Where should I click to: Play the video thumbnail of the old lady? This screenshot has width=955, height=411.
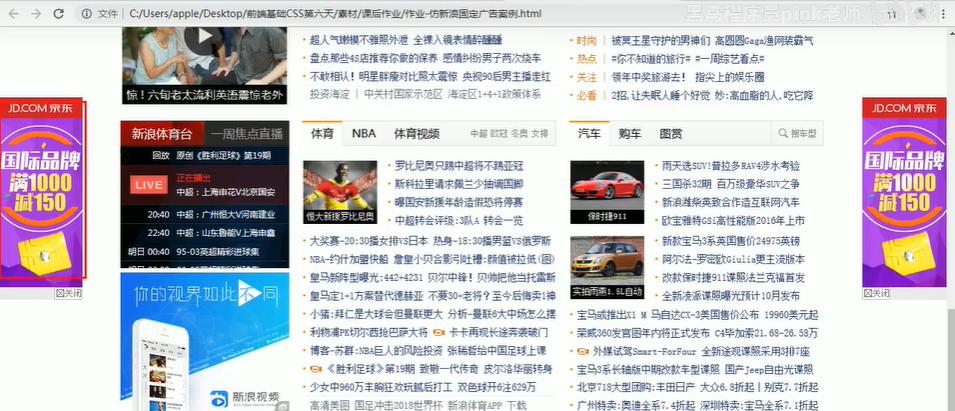(204, 37)
